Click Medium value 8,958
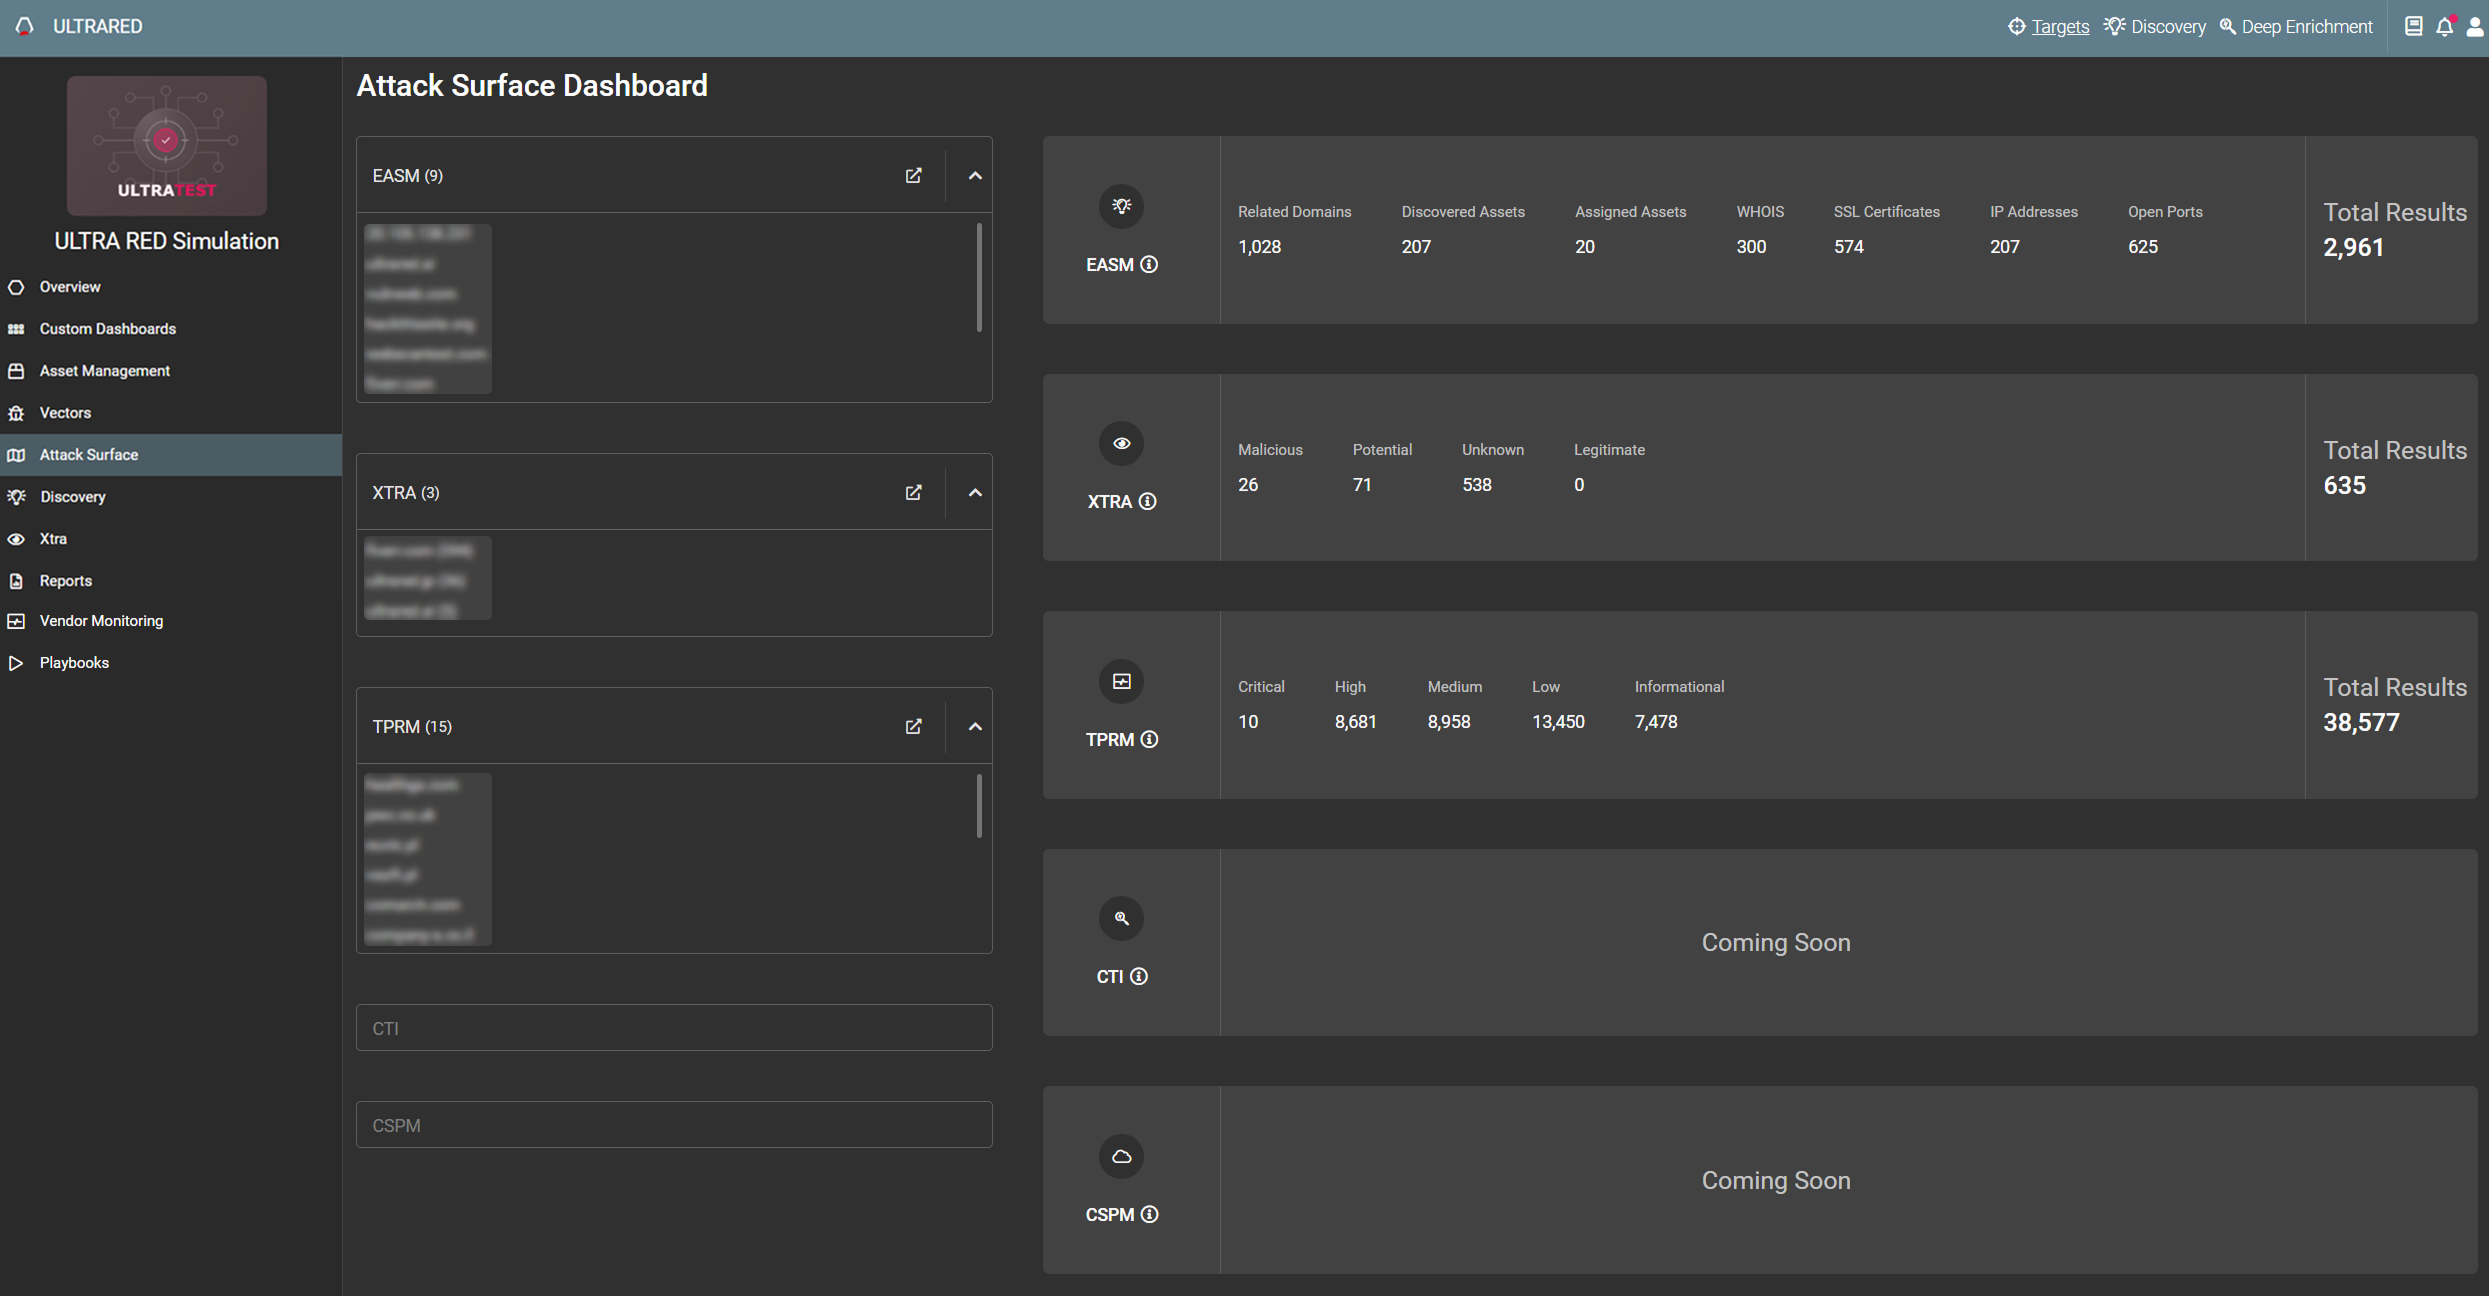The image size is (2489, 1296). 1448,722
